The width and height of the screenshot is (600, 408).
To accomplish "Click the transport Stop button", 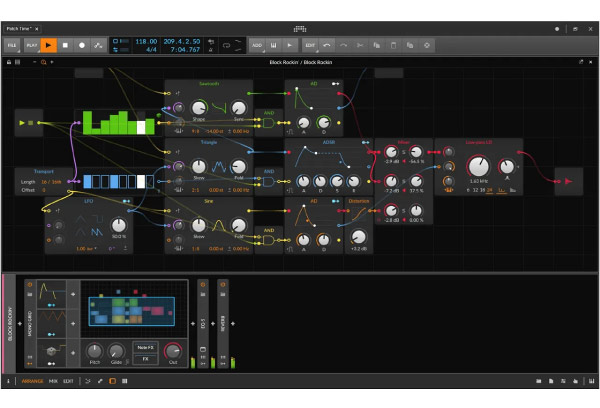I will (65, 45).
